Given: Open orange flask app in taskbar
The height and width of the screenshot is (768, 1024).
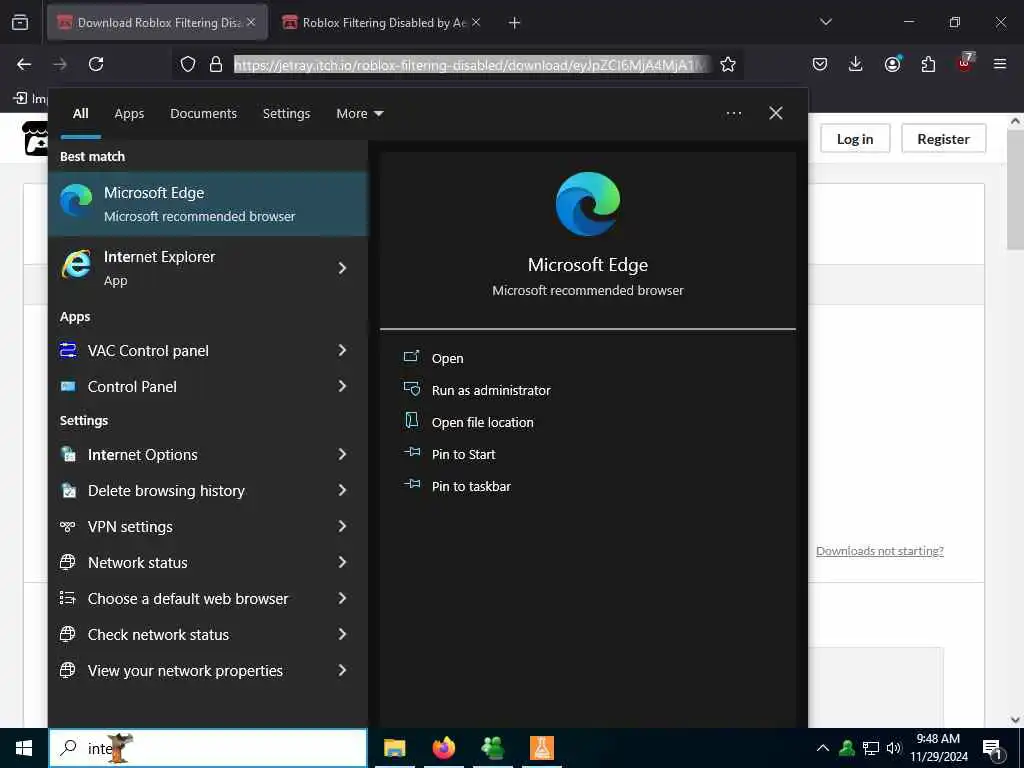Looking at the screenshot, I should 541,748.
